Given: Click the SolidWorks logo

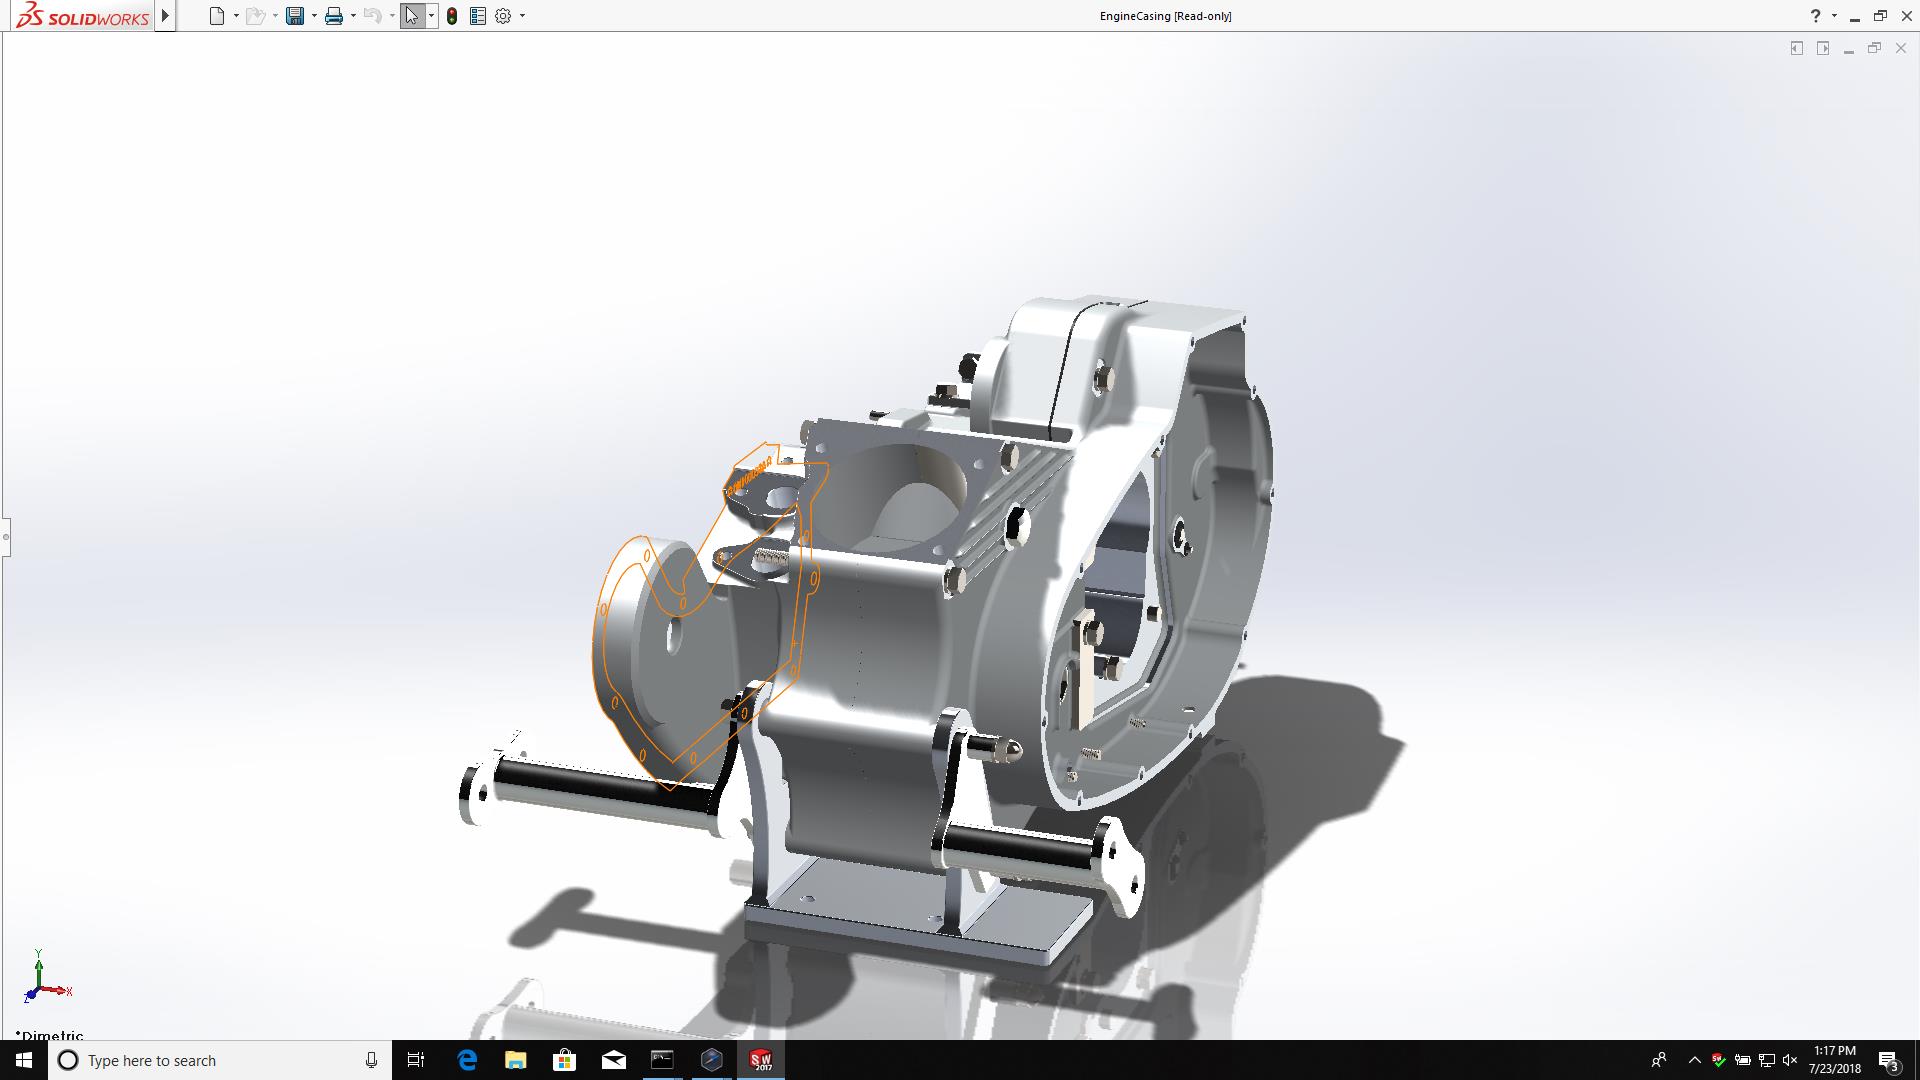Looking at the screenshot, I should click(x=83, y=16).
